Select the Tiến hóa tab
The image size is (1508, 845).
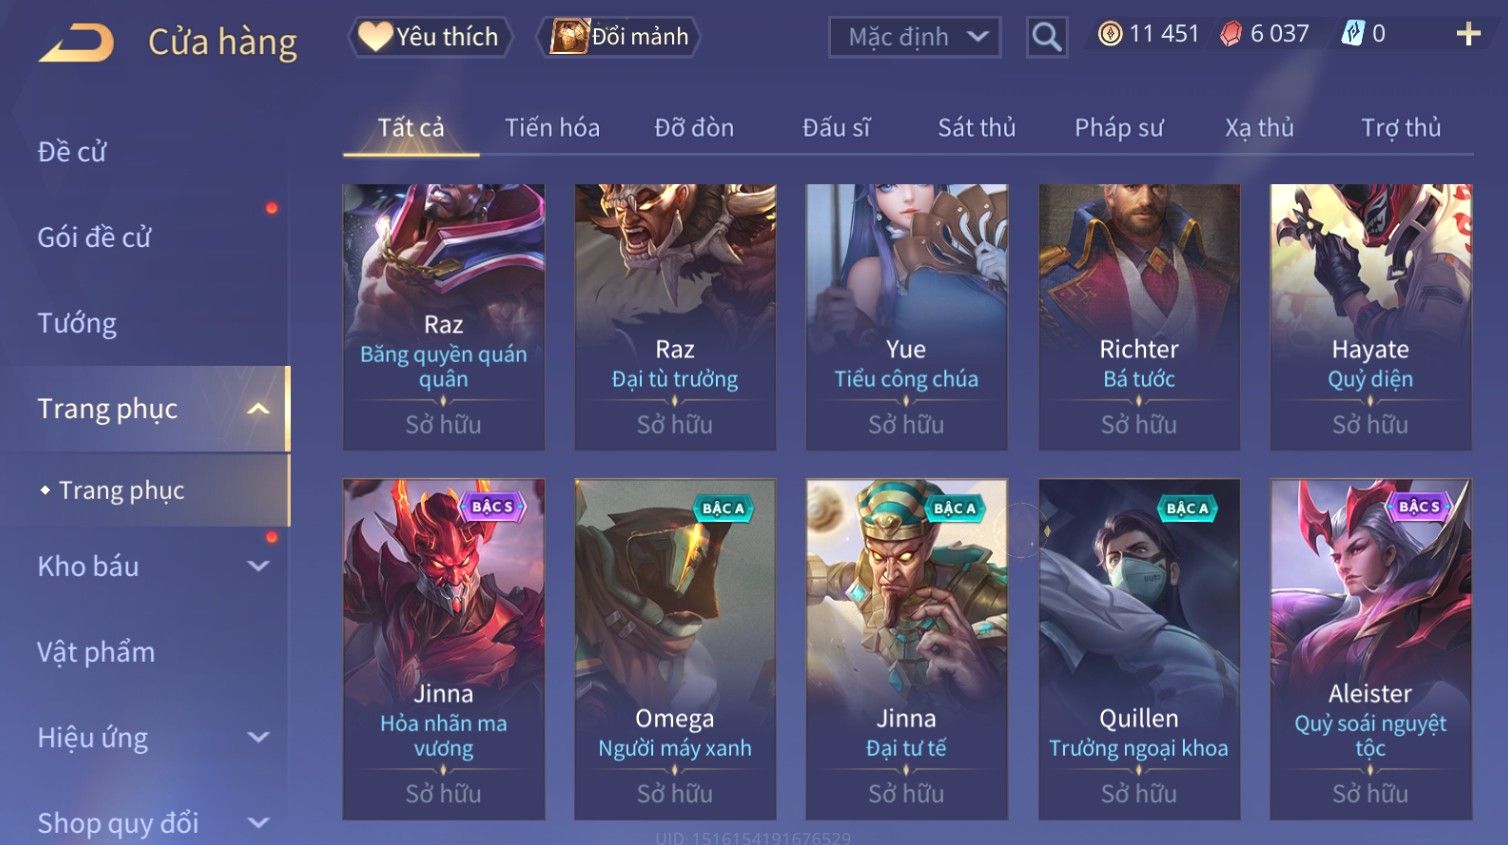coord(552,128)
